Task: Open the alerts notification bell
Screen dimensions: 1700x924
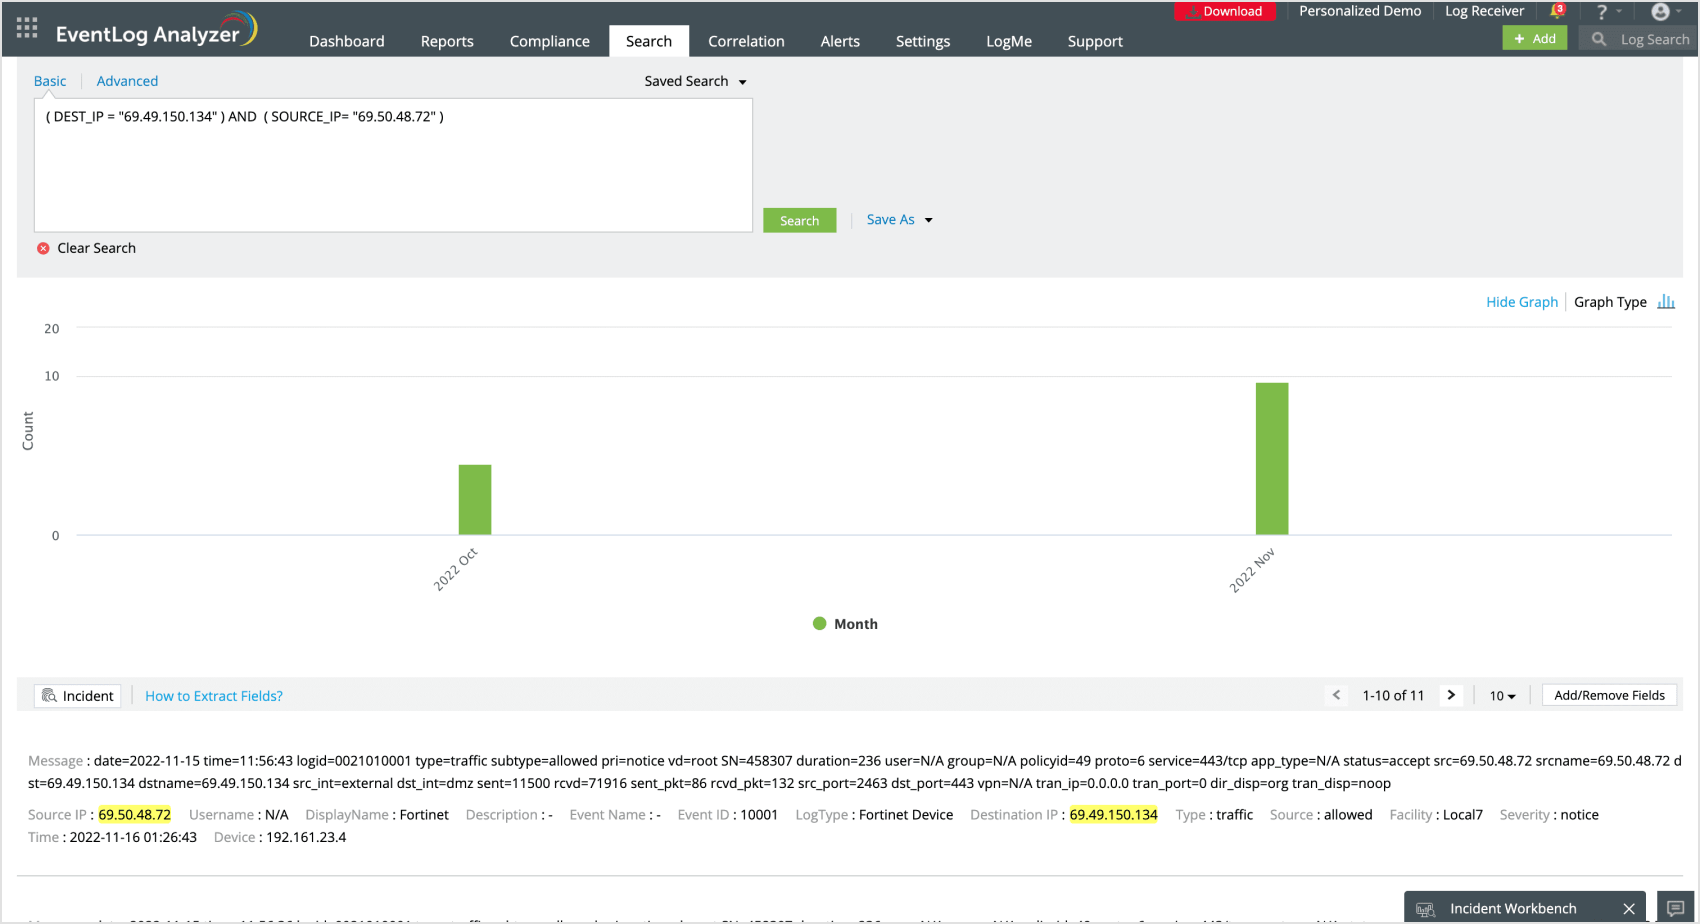Action: tap(1556, 12)
